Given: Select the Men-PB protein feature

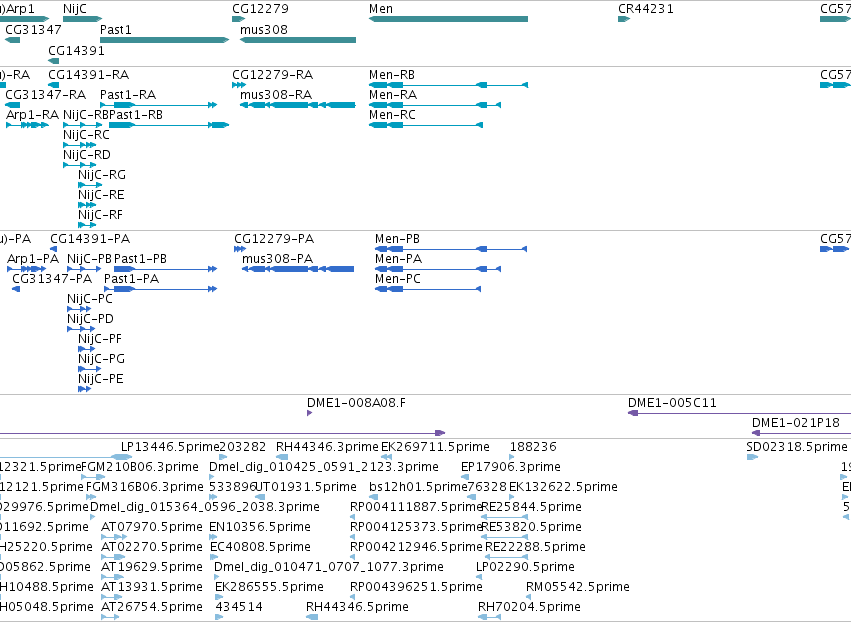Looking at the screenshot, I should [451, 249].
